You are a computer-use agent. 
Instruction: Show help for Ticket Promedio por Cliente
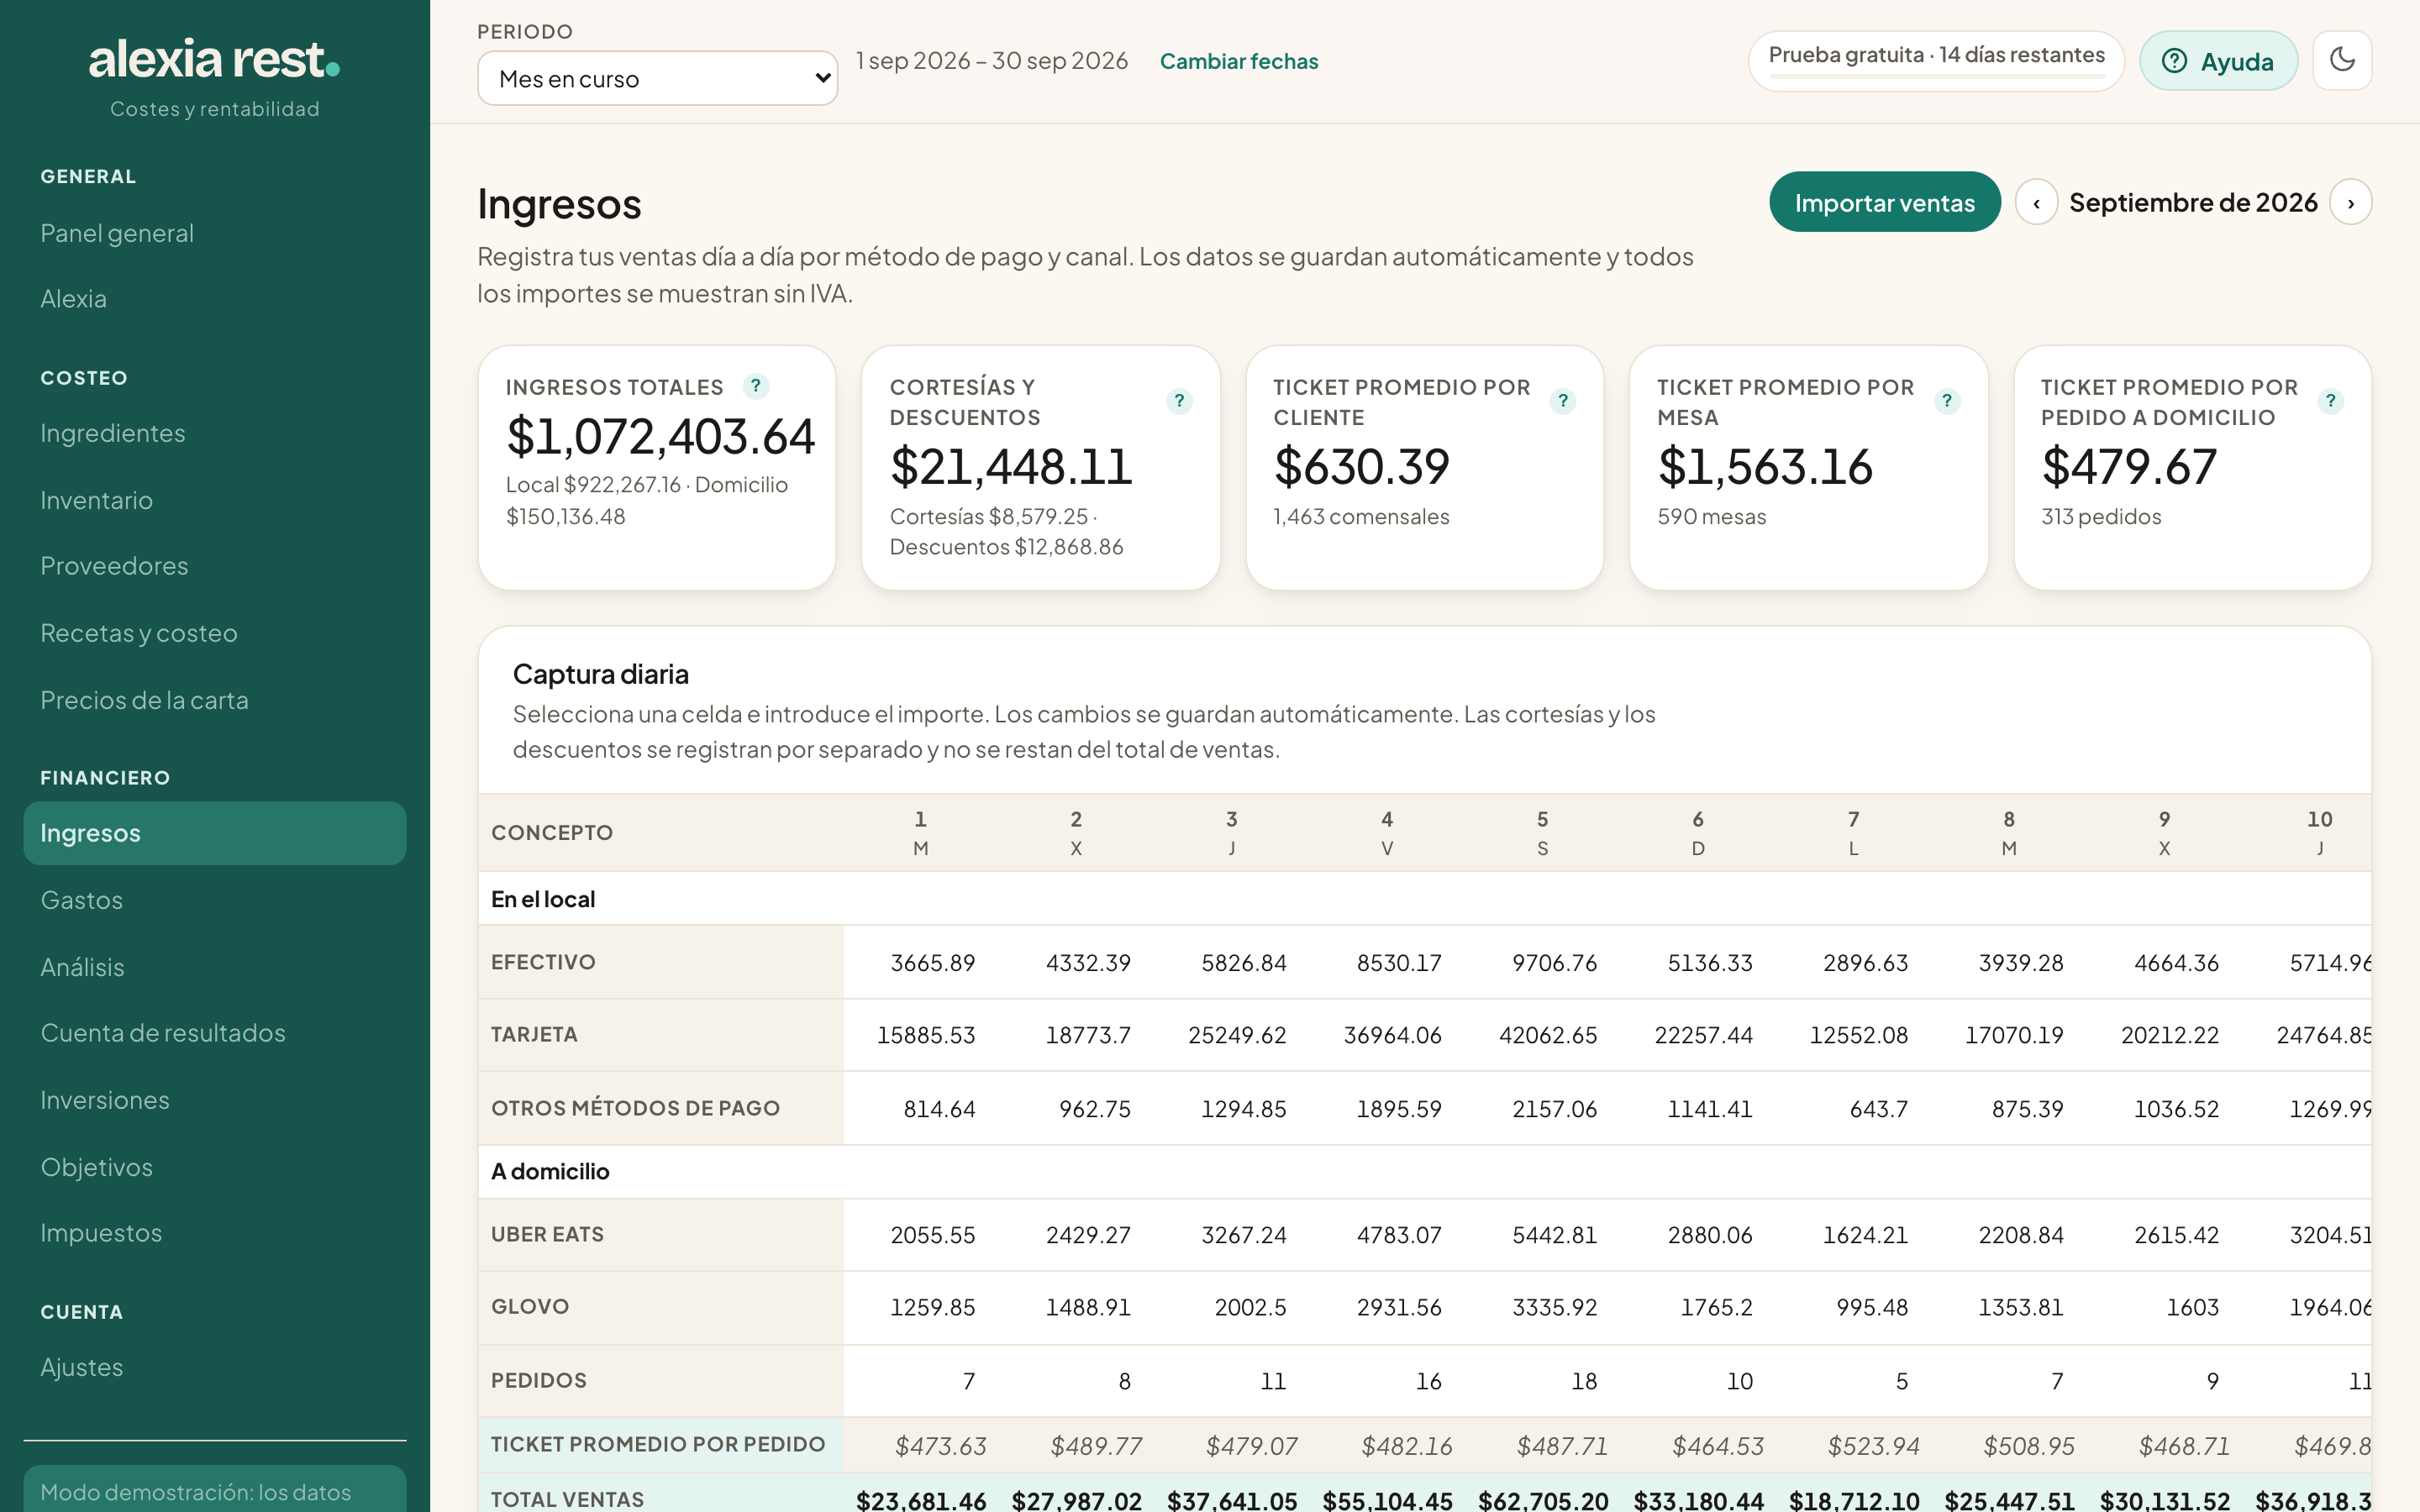[x=1562, y=401]
